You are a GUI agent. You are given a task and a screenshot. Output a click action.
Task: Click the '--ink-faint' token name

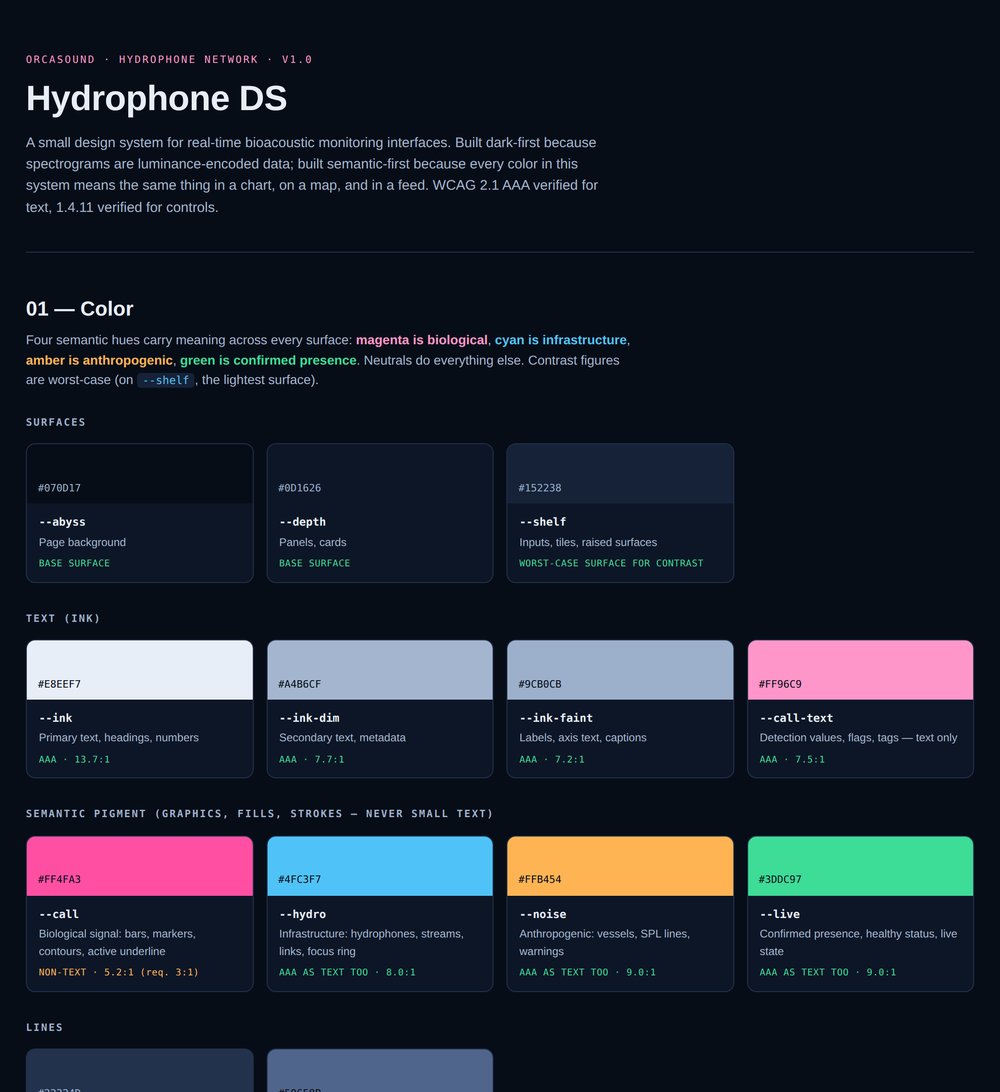pyautogui.click(x=556, y=718)
